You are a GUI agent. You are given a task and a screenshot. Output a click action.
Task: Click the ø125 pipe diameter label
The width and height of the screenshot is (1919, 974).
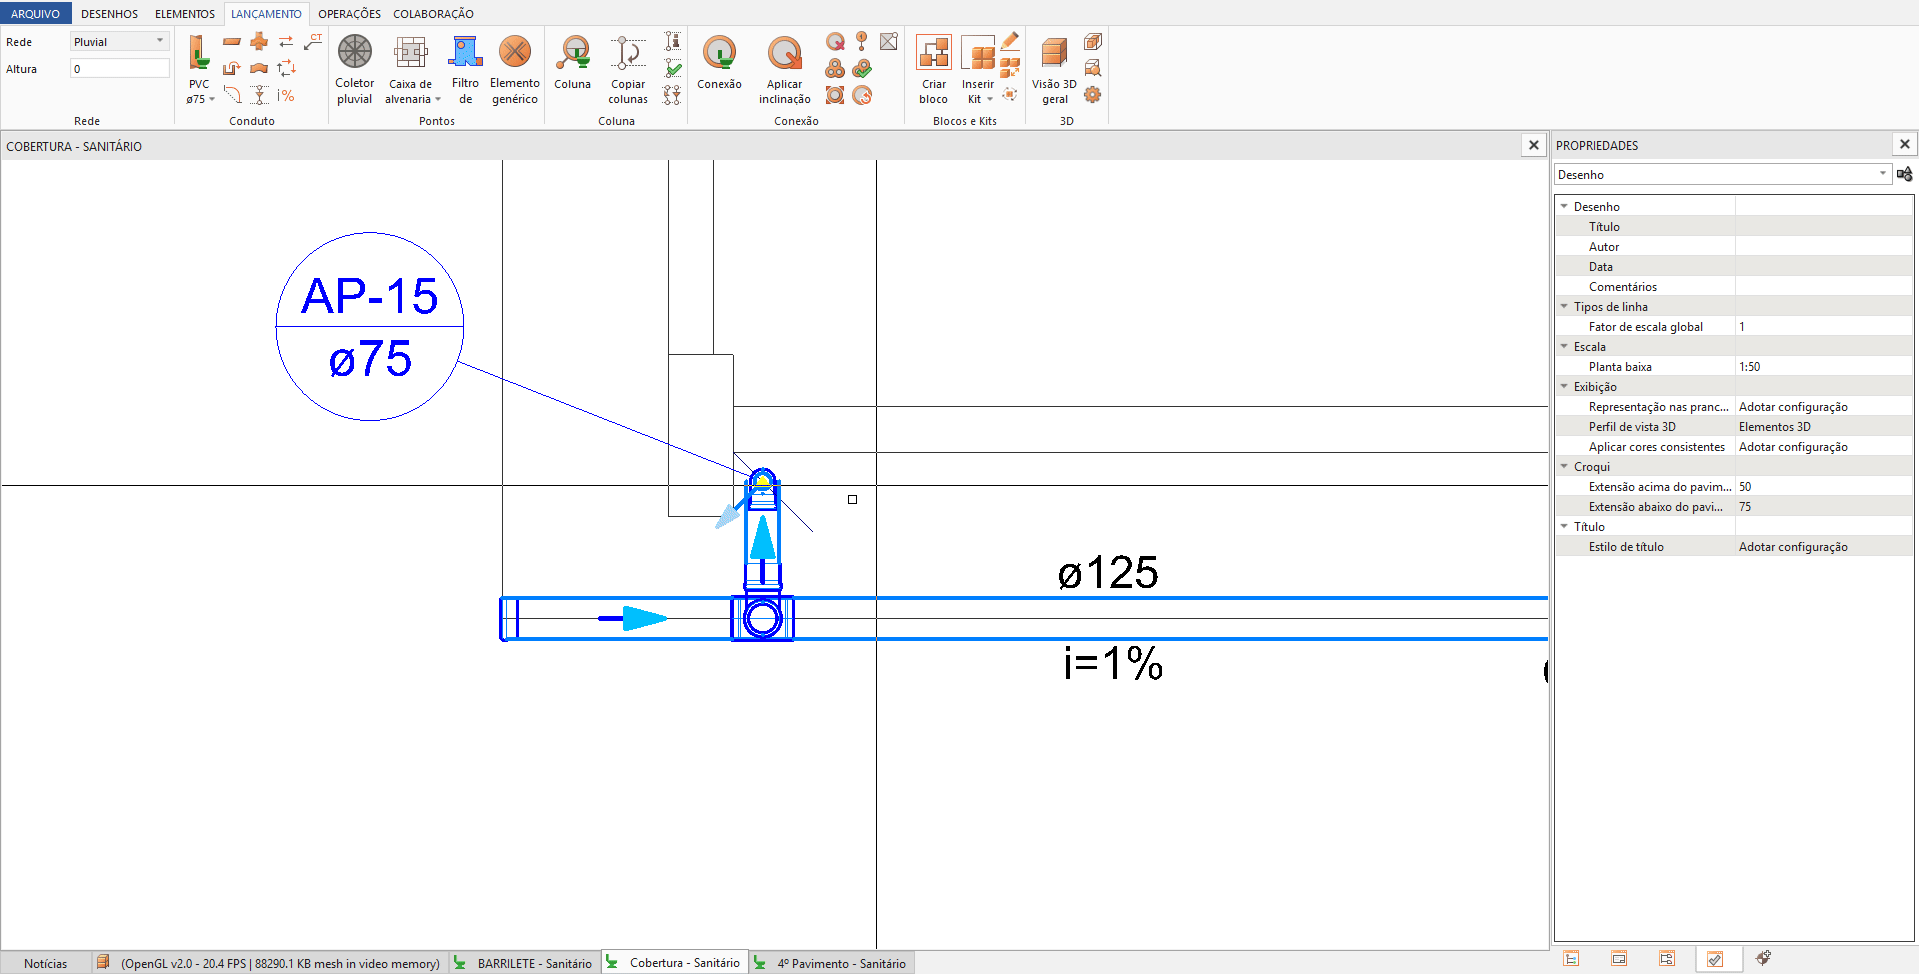(1108, 573)
